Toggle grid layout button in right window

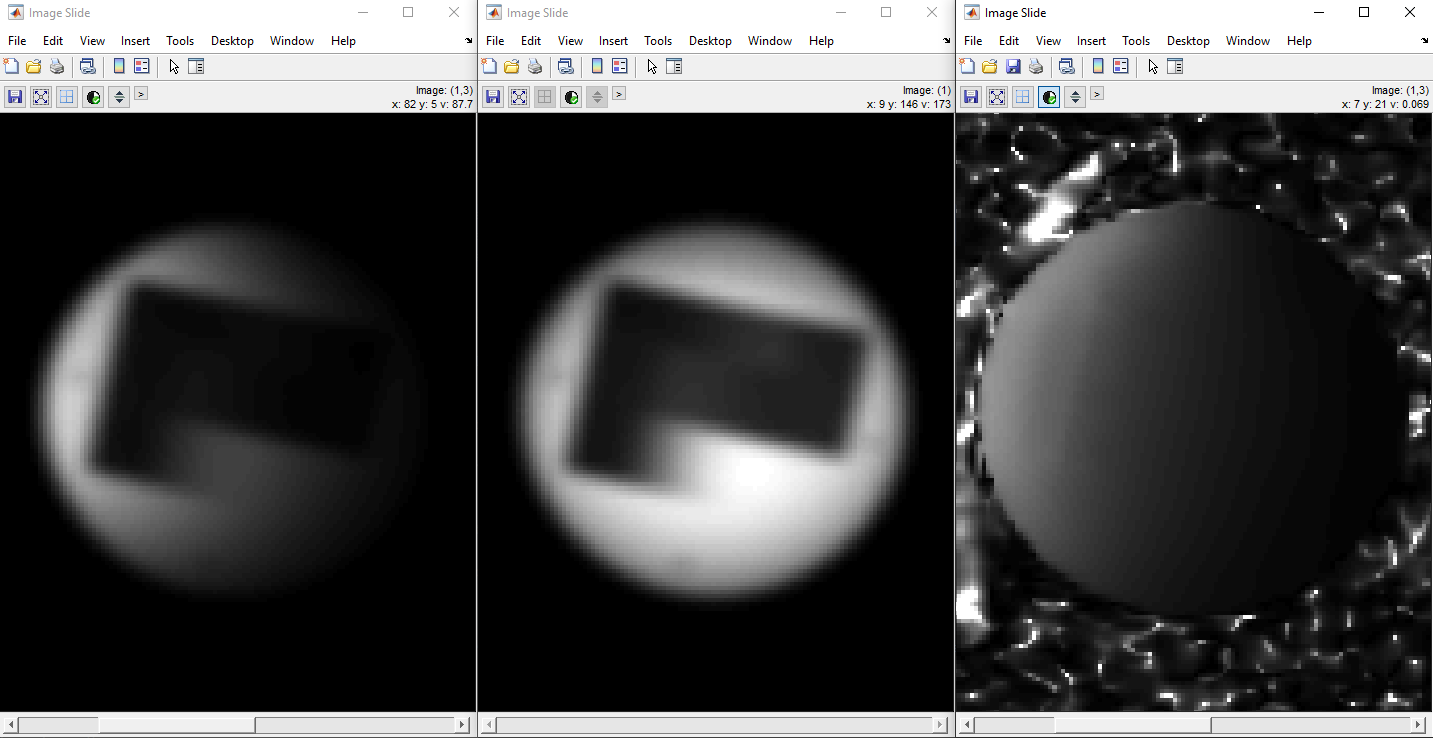click(x=1023, y=97)
